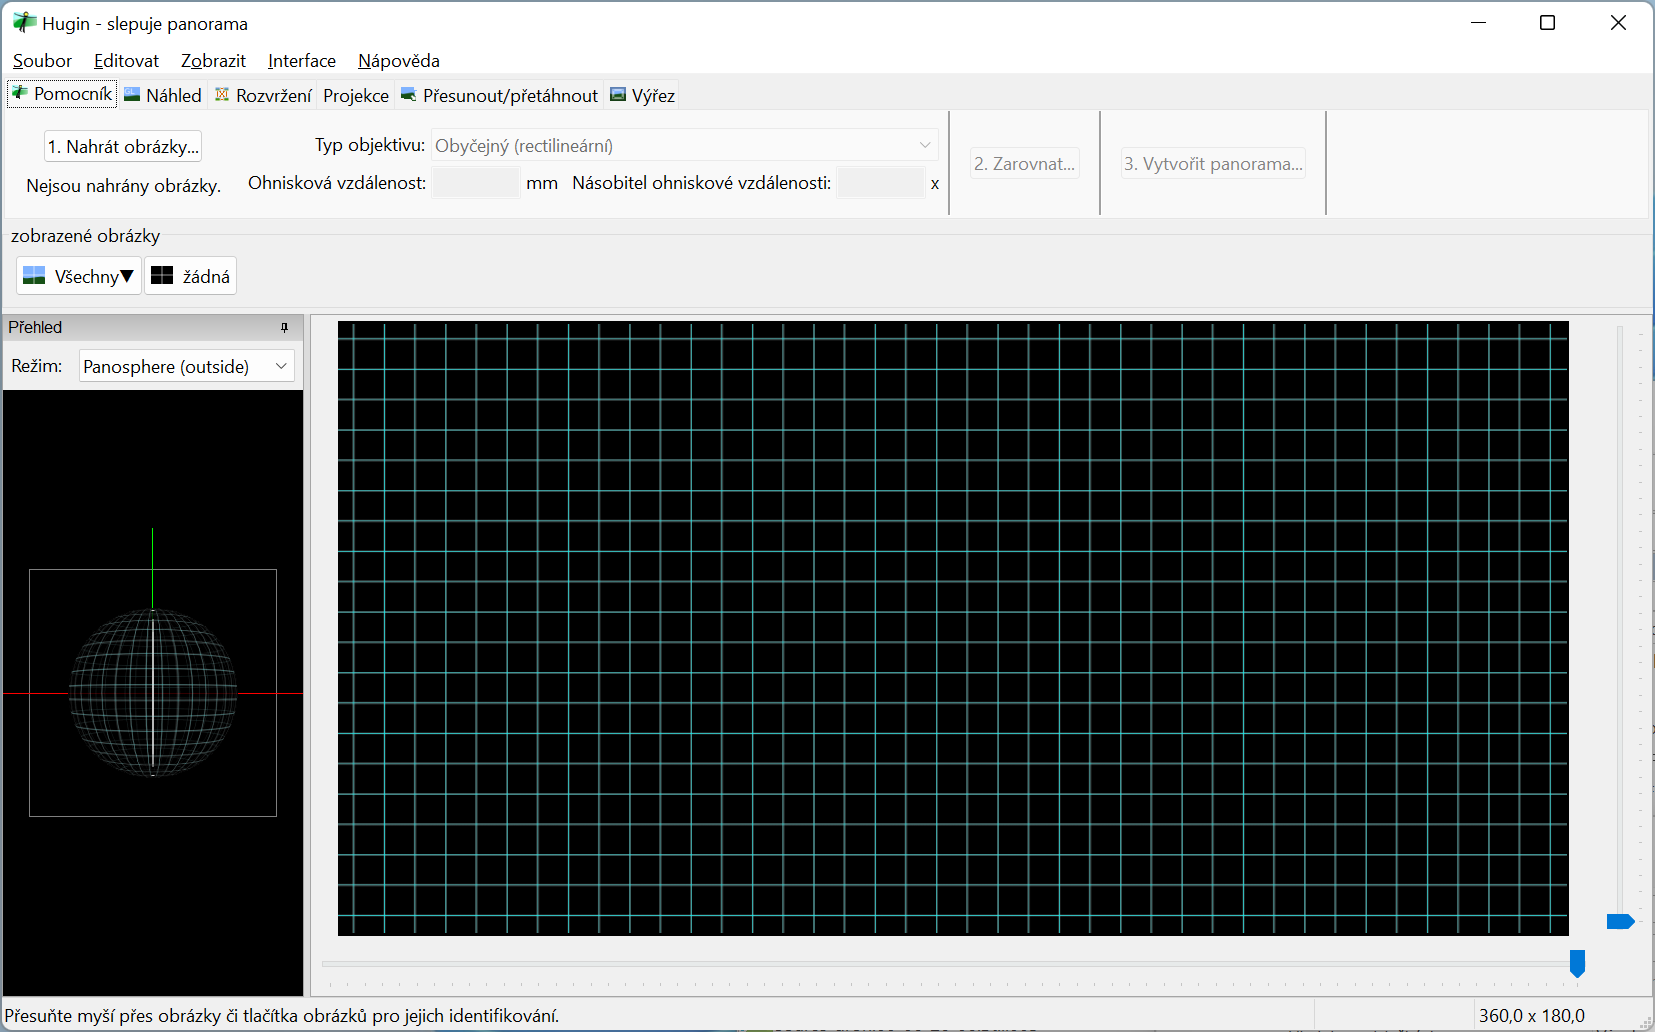The width and height of the screenshot is (1655, 1032).
Task: Open the Nápověda help menu
Action: [398, 61]
